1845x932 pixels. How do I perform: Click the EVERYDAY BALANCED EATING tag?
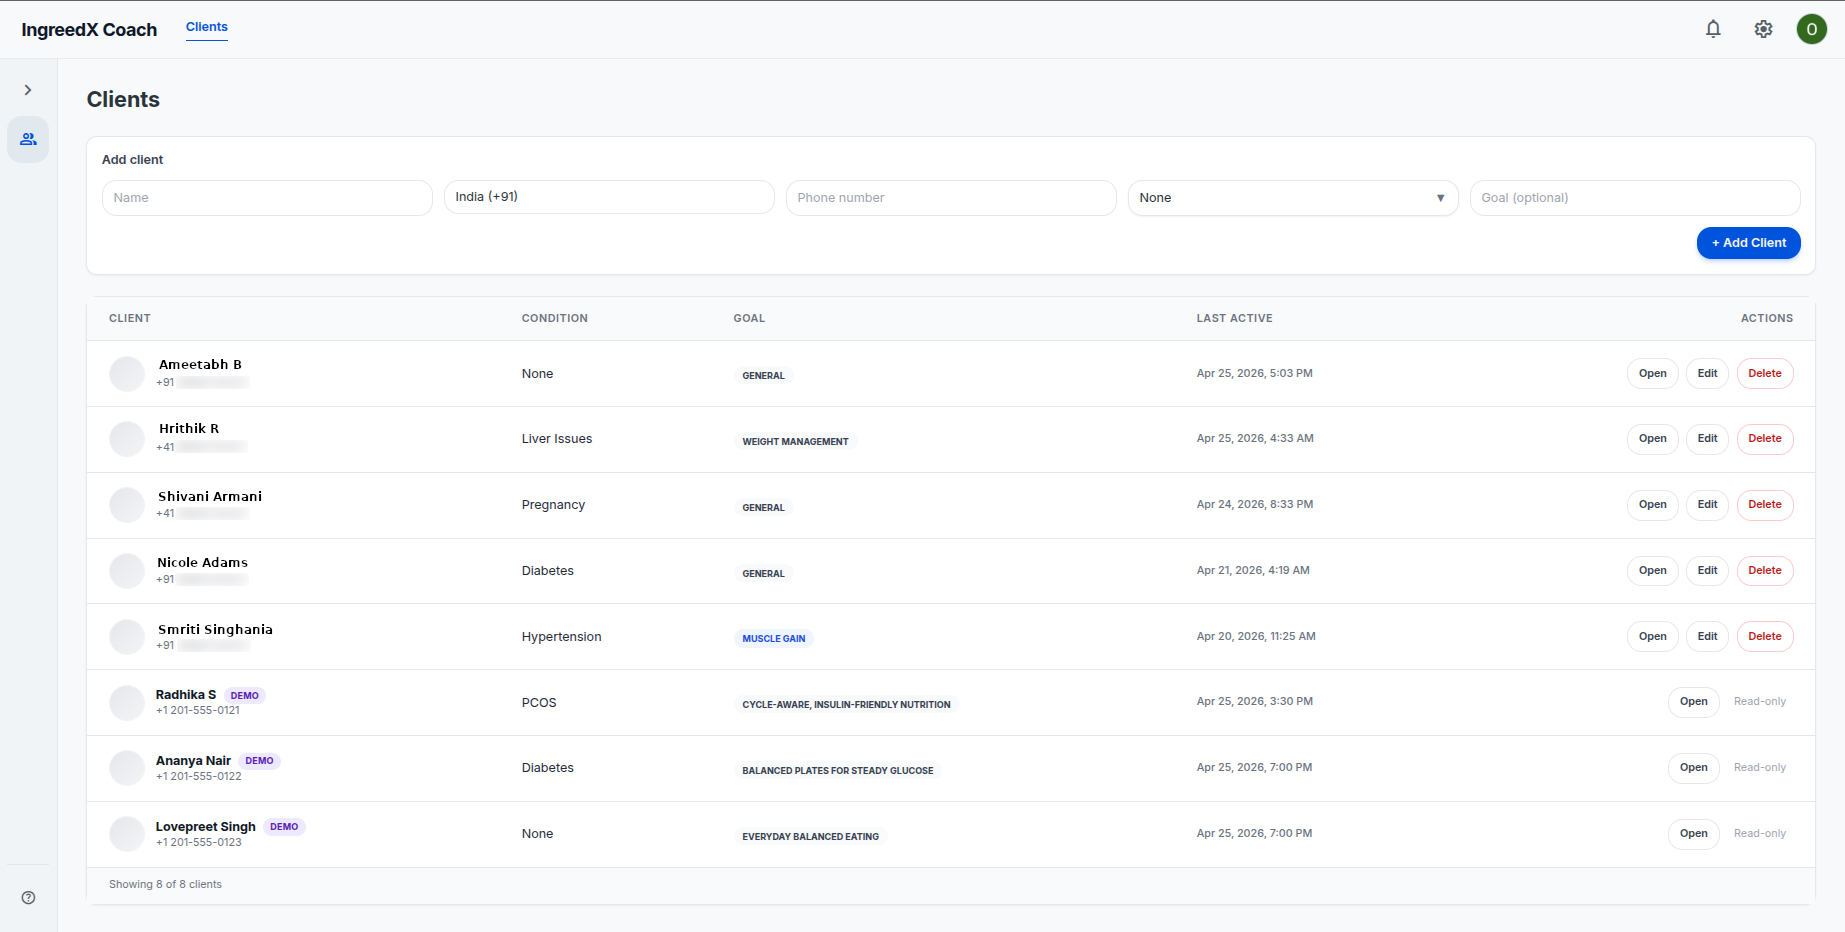pos(810,836)
